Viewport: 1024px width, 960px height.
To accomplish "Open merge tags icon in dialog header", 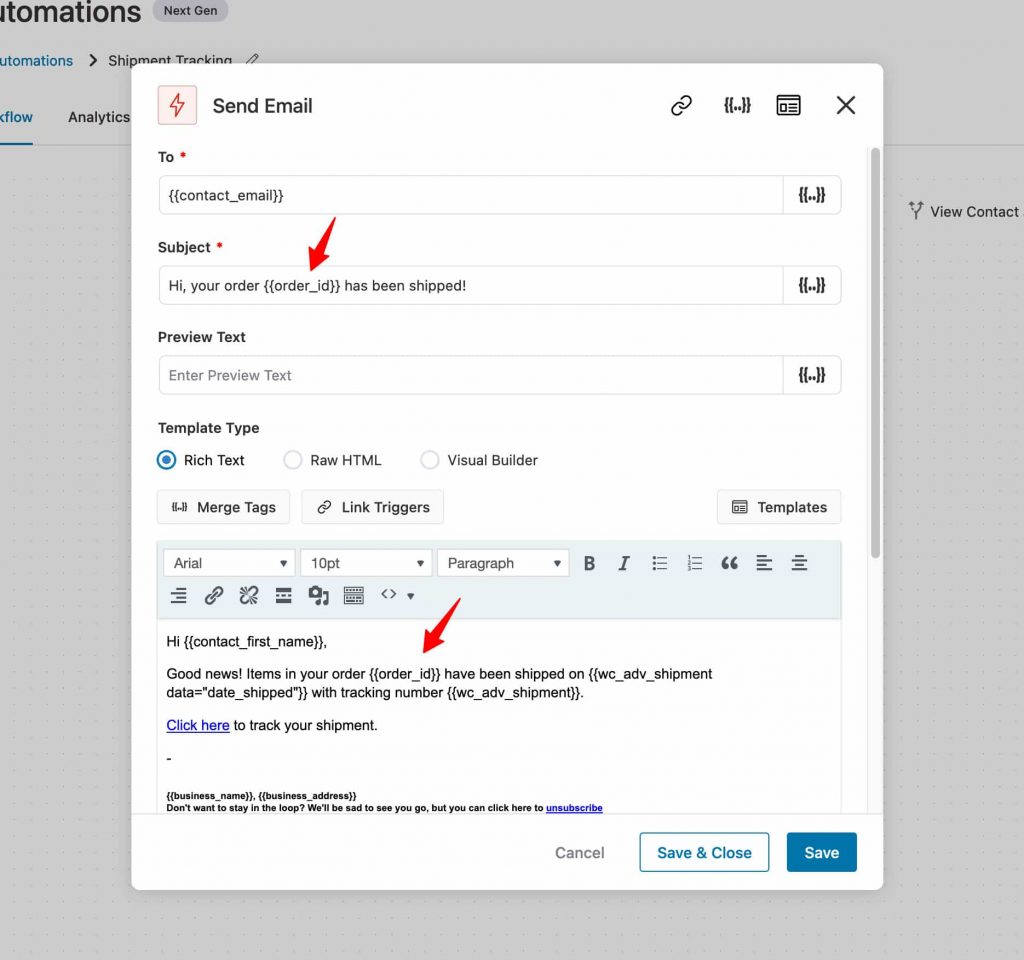I will pyautogui.click(x=737, y=105).
